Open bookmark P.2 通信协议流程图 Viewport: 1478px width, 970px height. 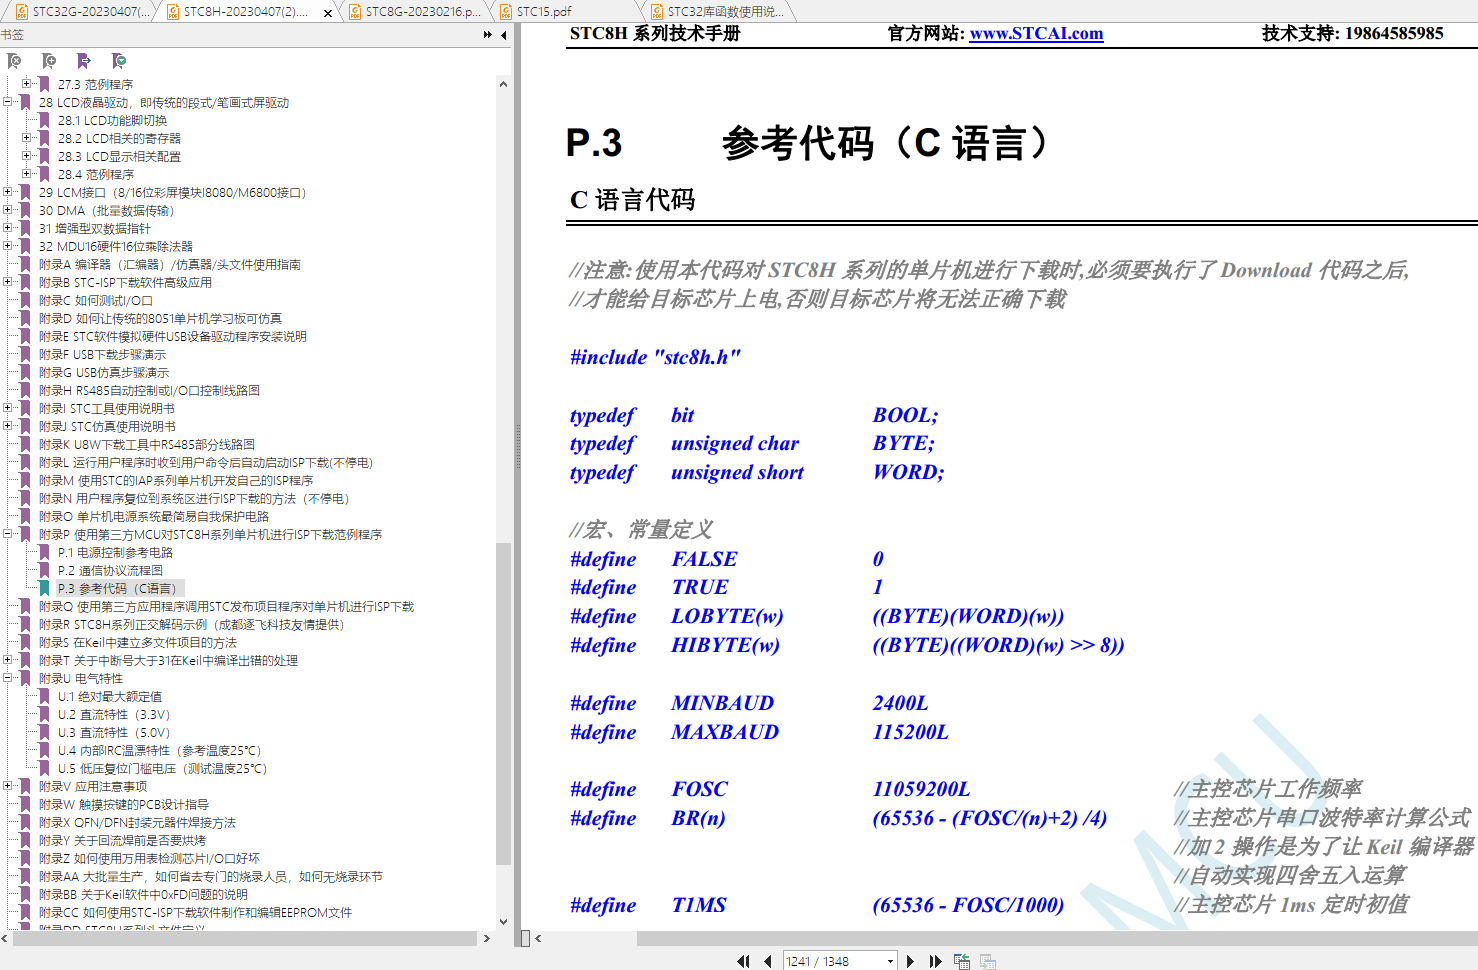[x=110, y=570]
